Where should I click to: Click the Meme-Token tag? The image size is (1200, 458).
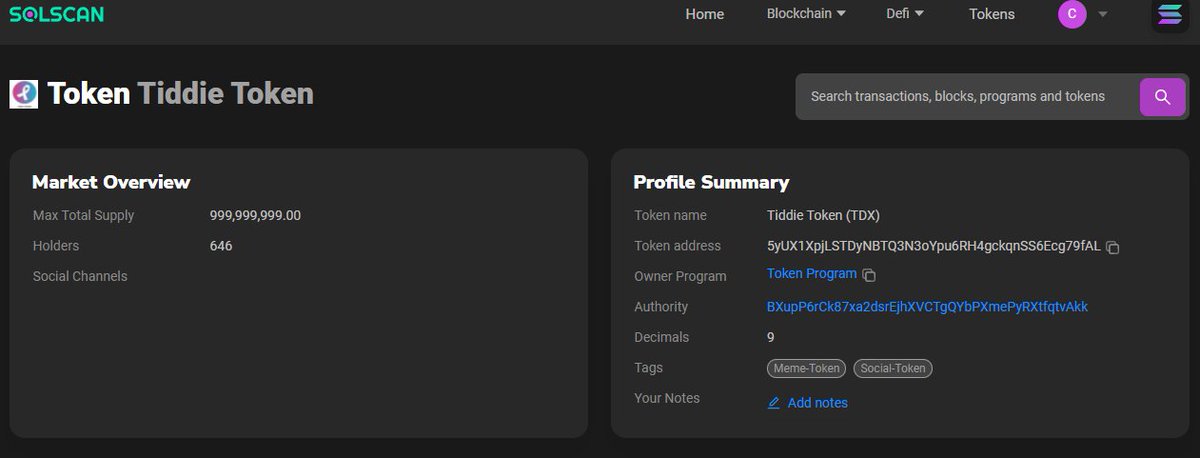pyautogui.click(x=806, y=368)
